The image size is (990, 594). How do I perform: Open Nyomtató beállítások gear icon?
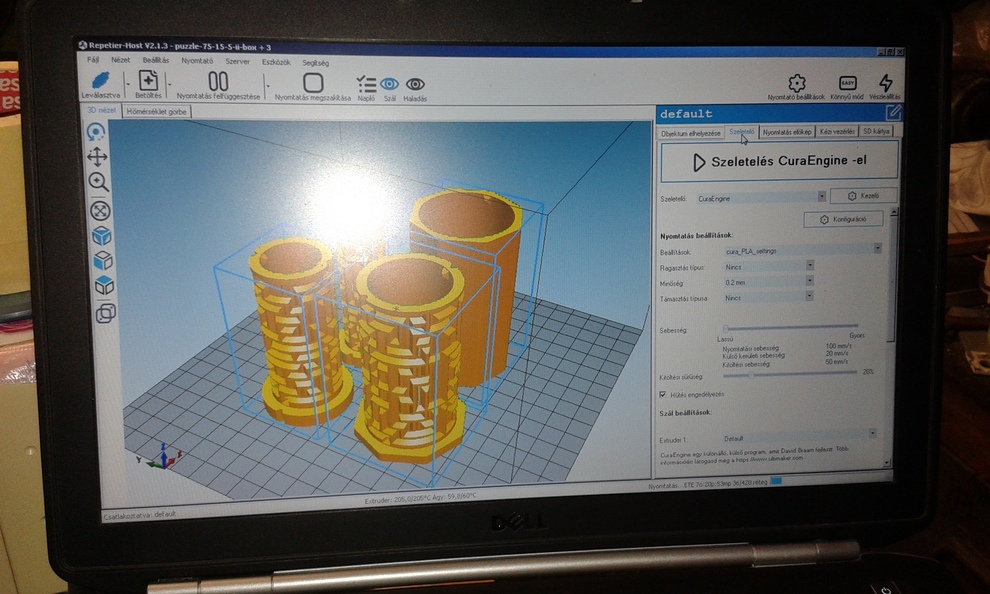click(796, 83)
